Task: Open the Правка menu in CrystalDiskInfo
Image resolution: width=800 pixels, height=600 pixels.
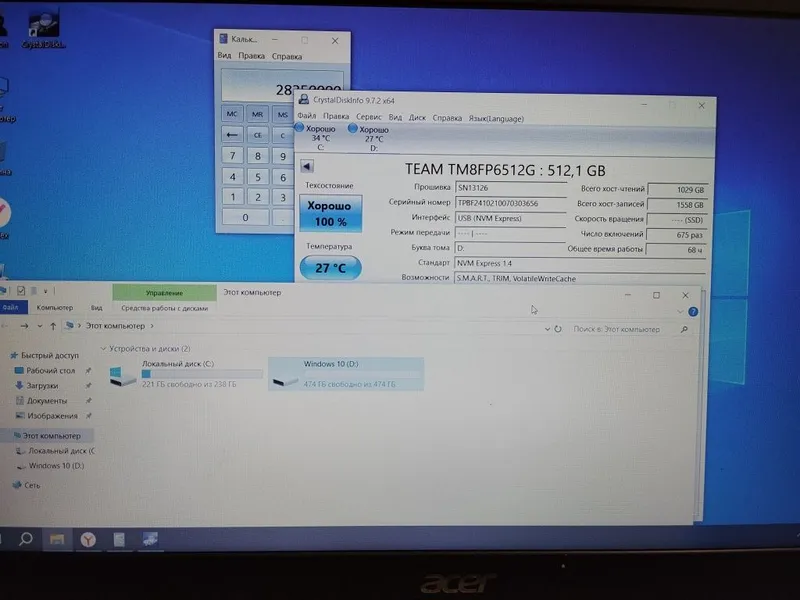Action: (336, 116)
